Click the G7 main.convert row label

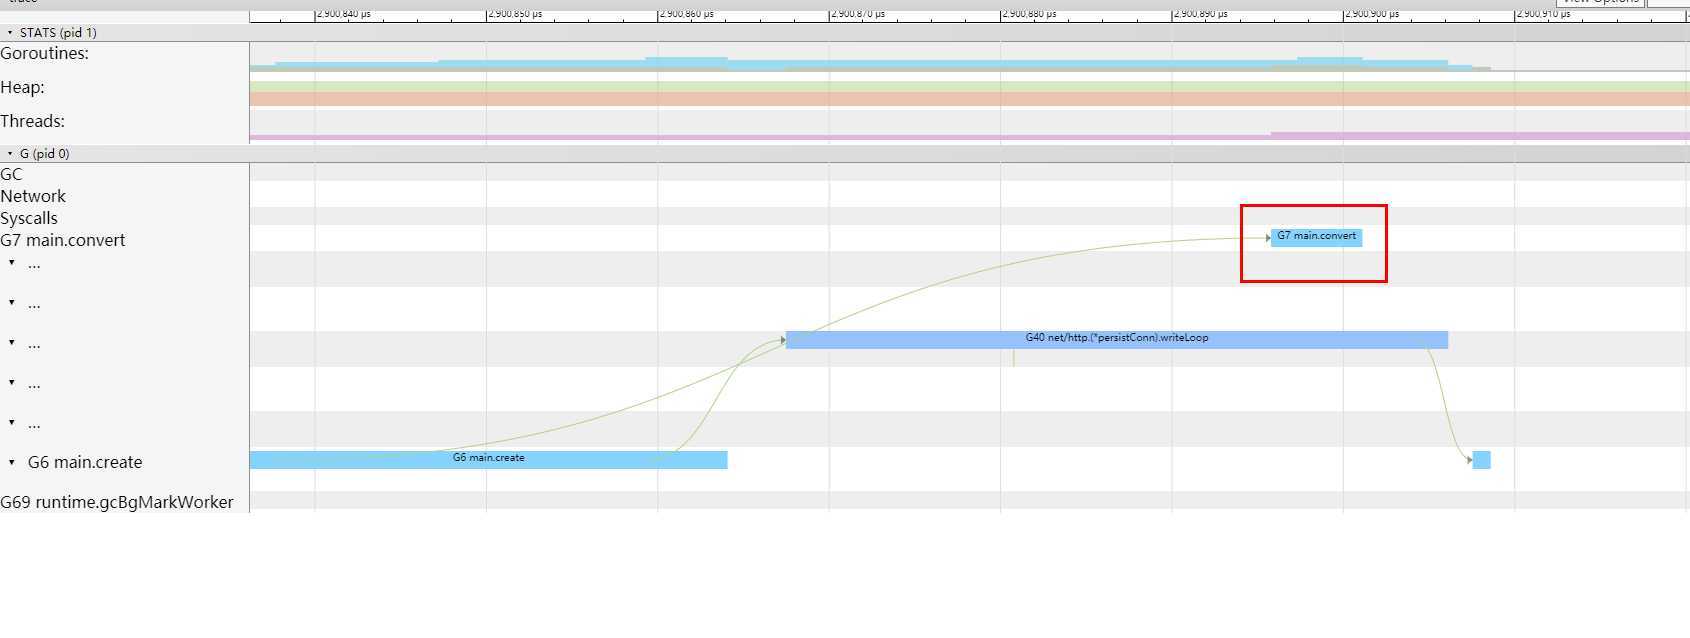point(63,240)
